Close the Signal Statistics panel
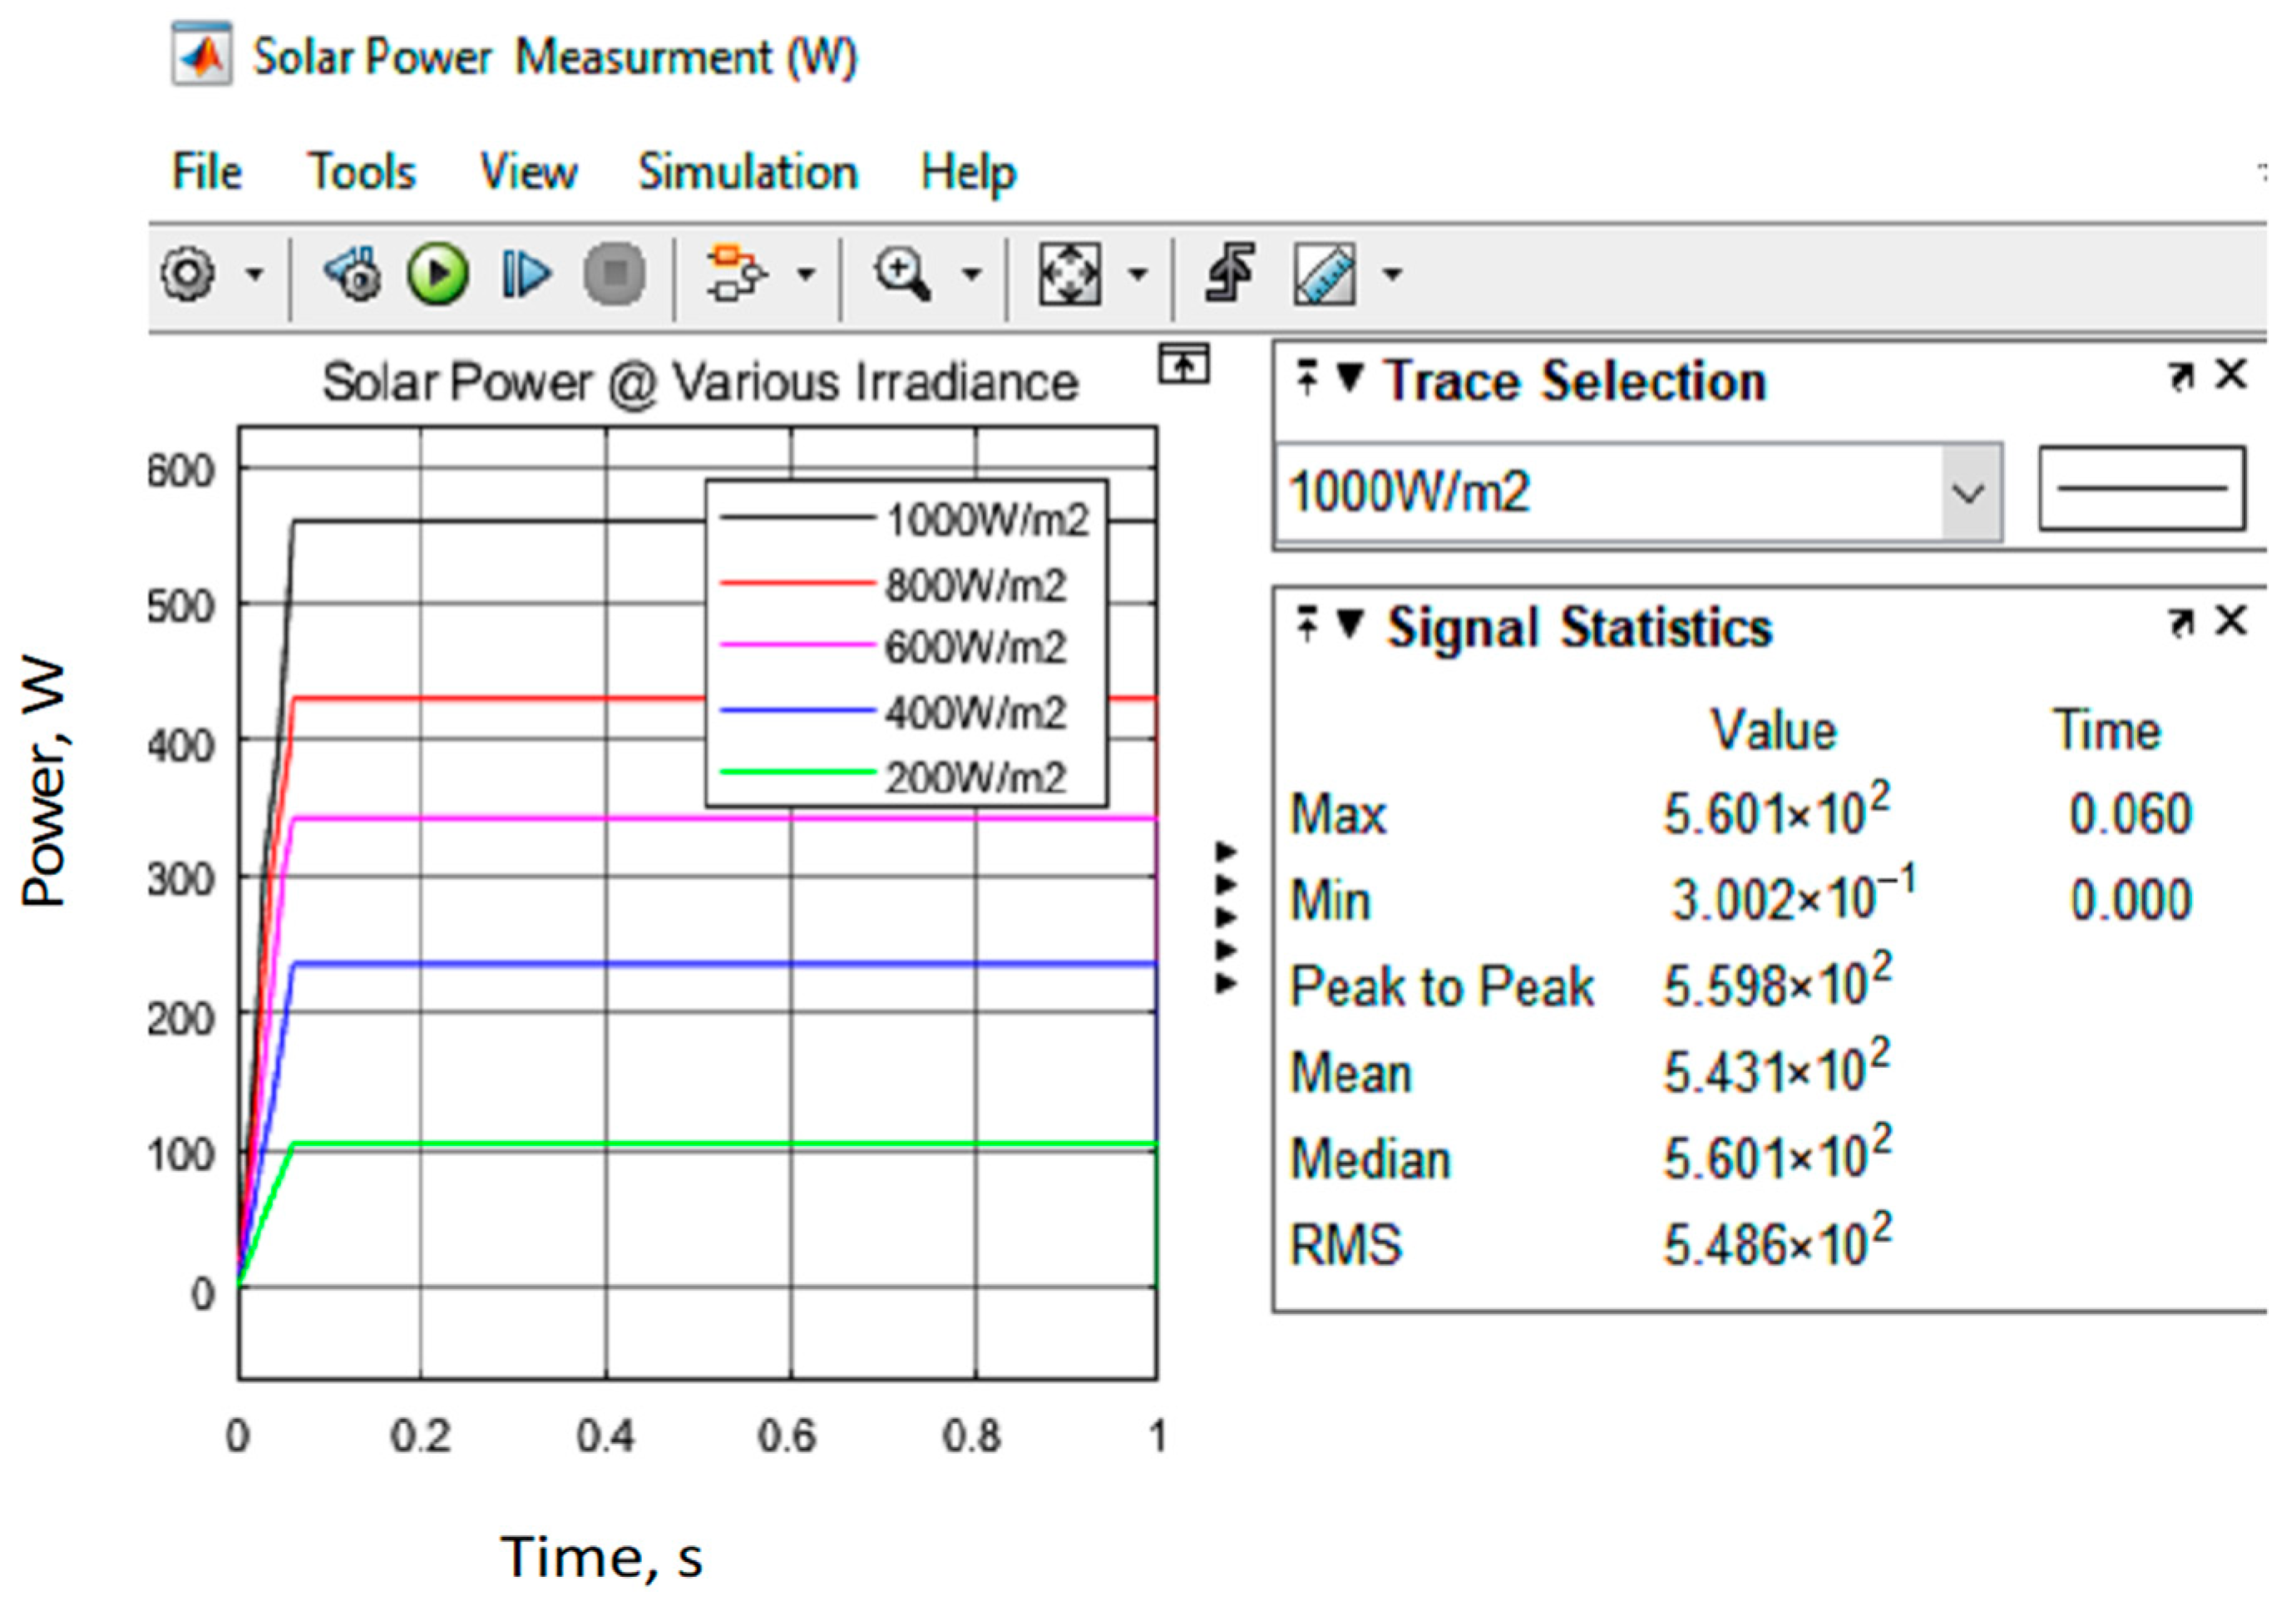Viewport: 2296px width, 1606px height. point(2231,621)
